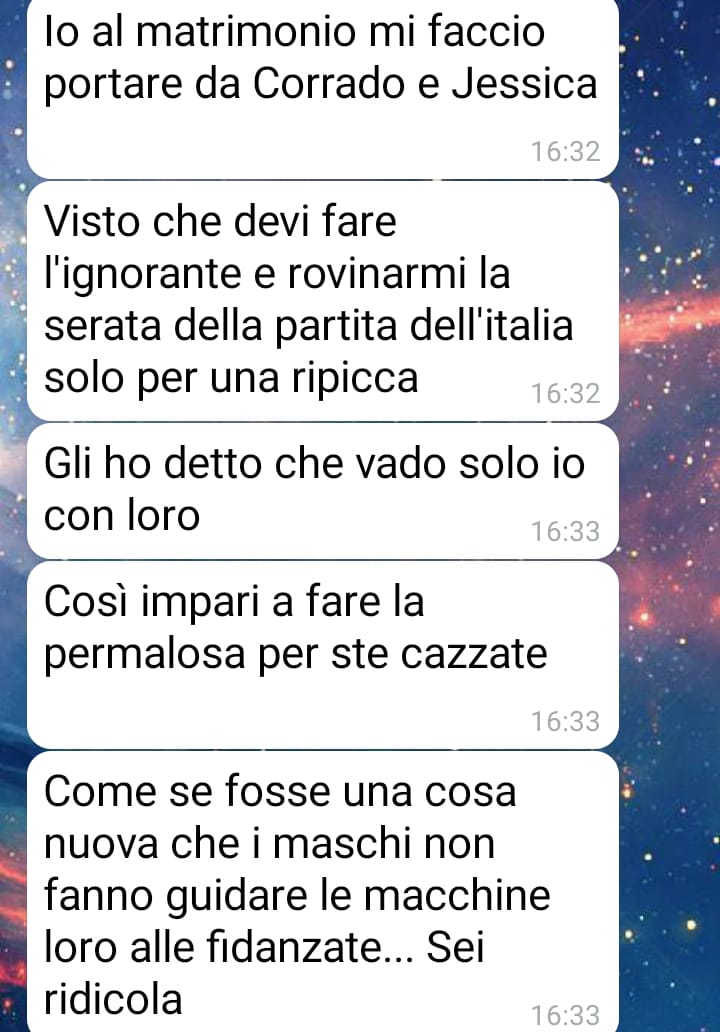Viewport: 720px width, 1032px height.
Task: Click the 16:32 timestamp beside 'solo per una ripicca'
Action: pyautogui.click(x=565, y=394)
